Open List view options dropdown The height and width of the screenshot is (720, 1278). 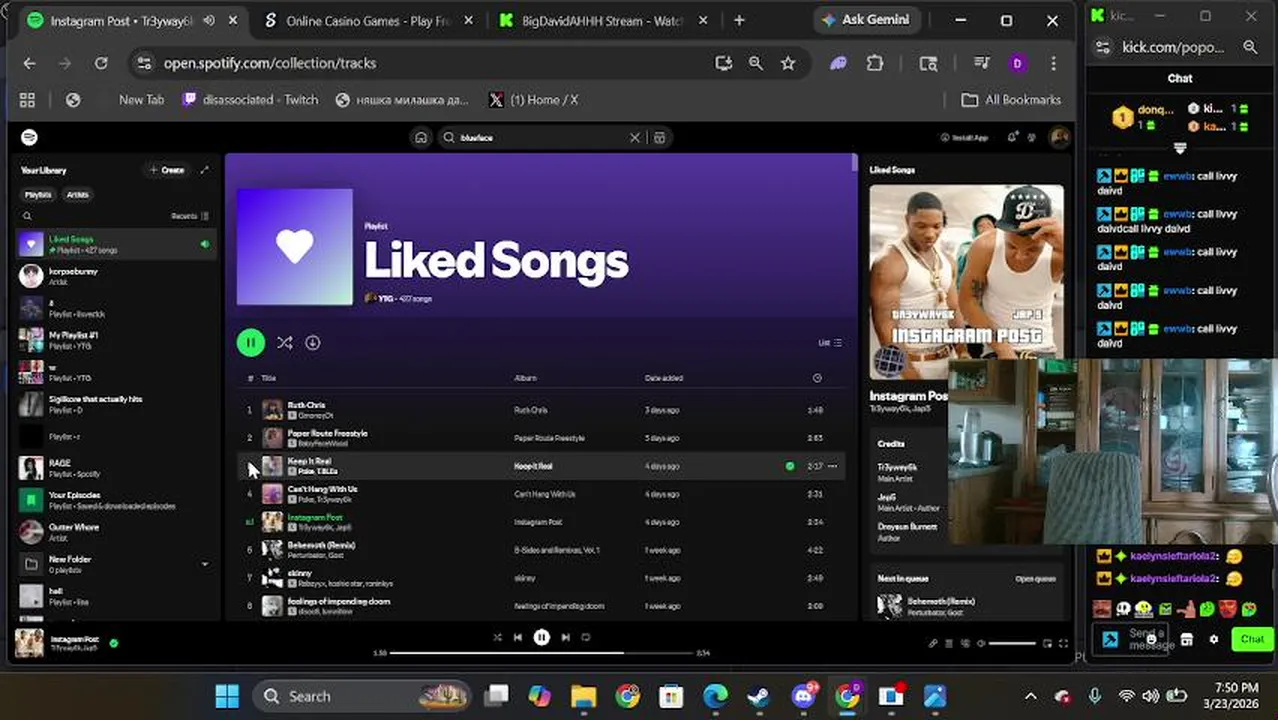click(830, 343)
